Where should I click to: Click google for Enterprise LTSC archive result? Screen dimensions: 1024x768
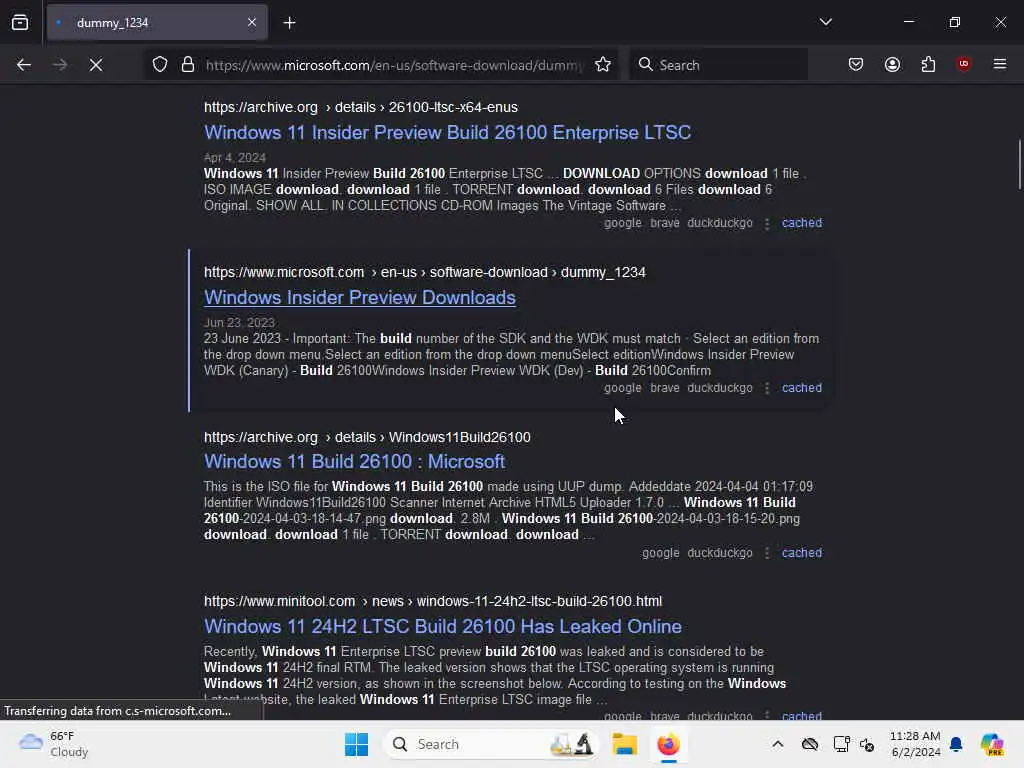[x=623, y=223]
